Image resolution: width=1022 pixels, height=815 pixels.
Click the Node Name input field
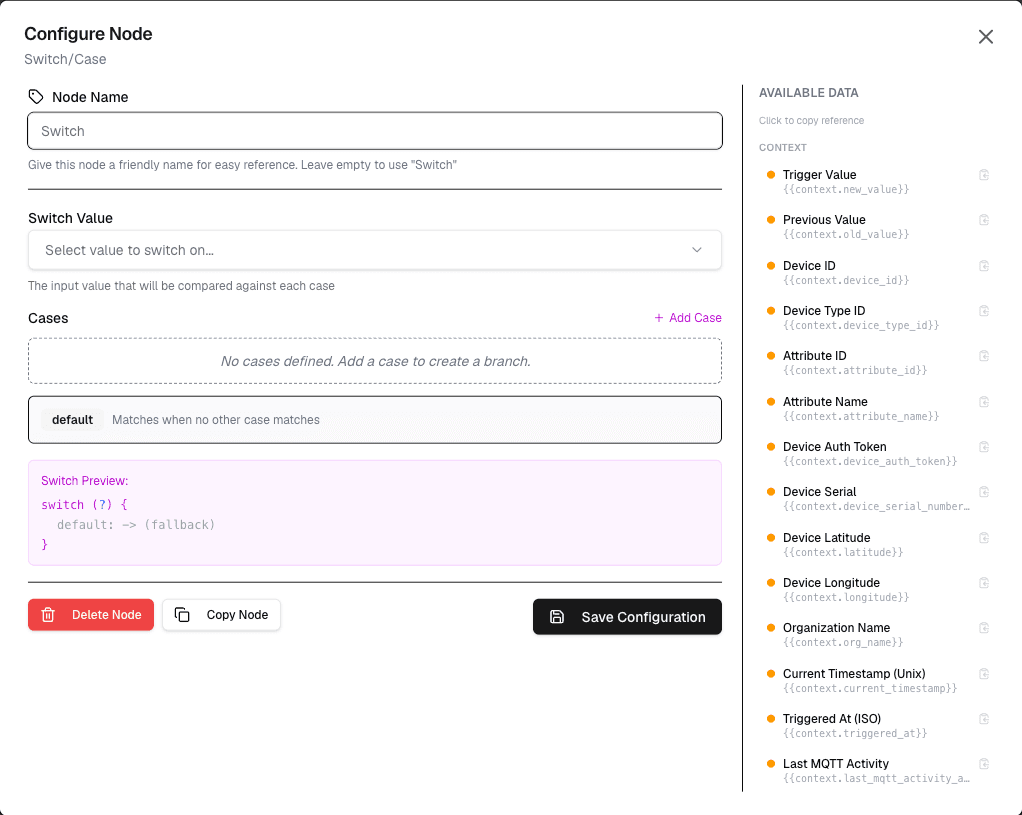(x=375, y=131)
